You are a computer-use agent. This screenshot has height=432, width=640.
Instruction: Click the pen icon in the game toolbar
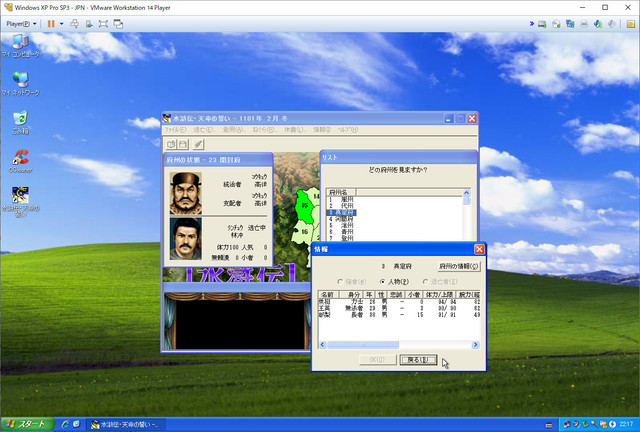[198, 144]
